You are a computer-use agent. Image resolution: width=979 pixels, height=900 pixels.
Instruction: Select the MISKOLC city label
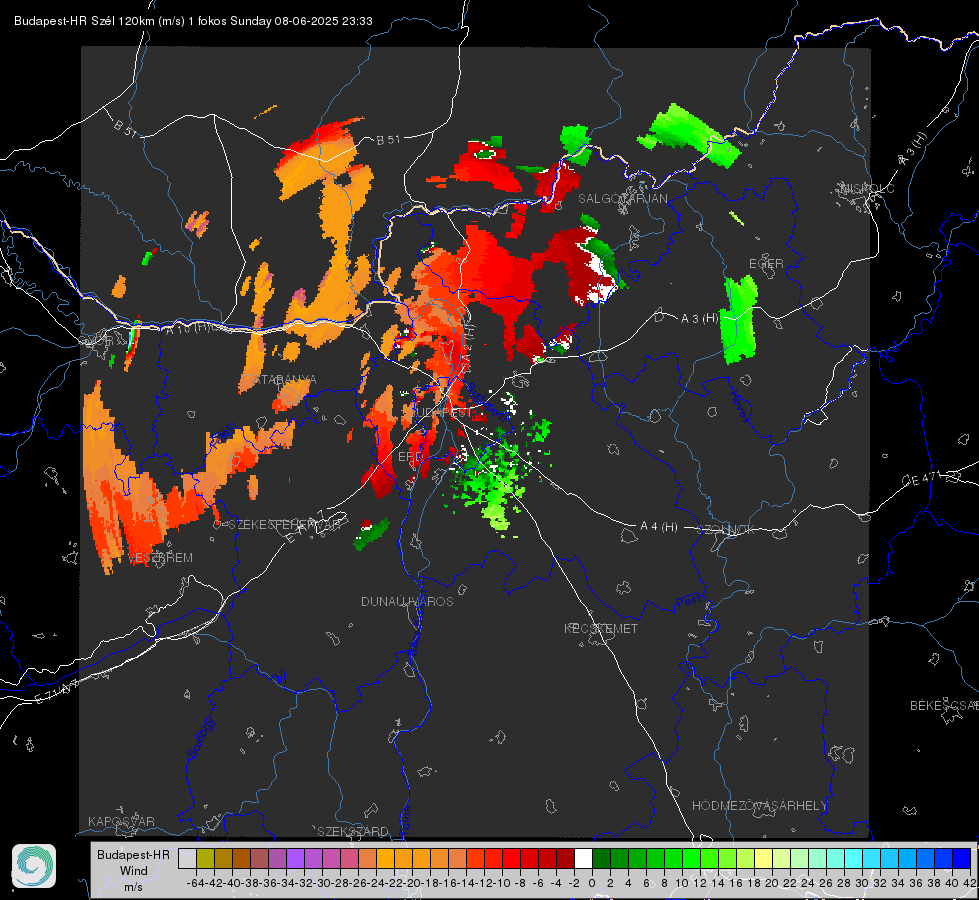867,188
